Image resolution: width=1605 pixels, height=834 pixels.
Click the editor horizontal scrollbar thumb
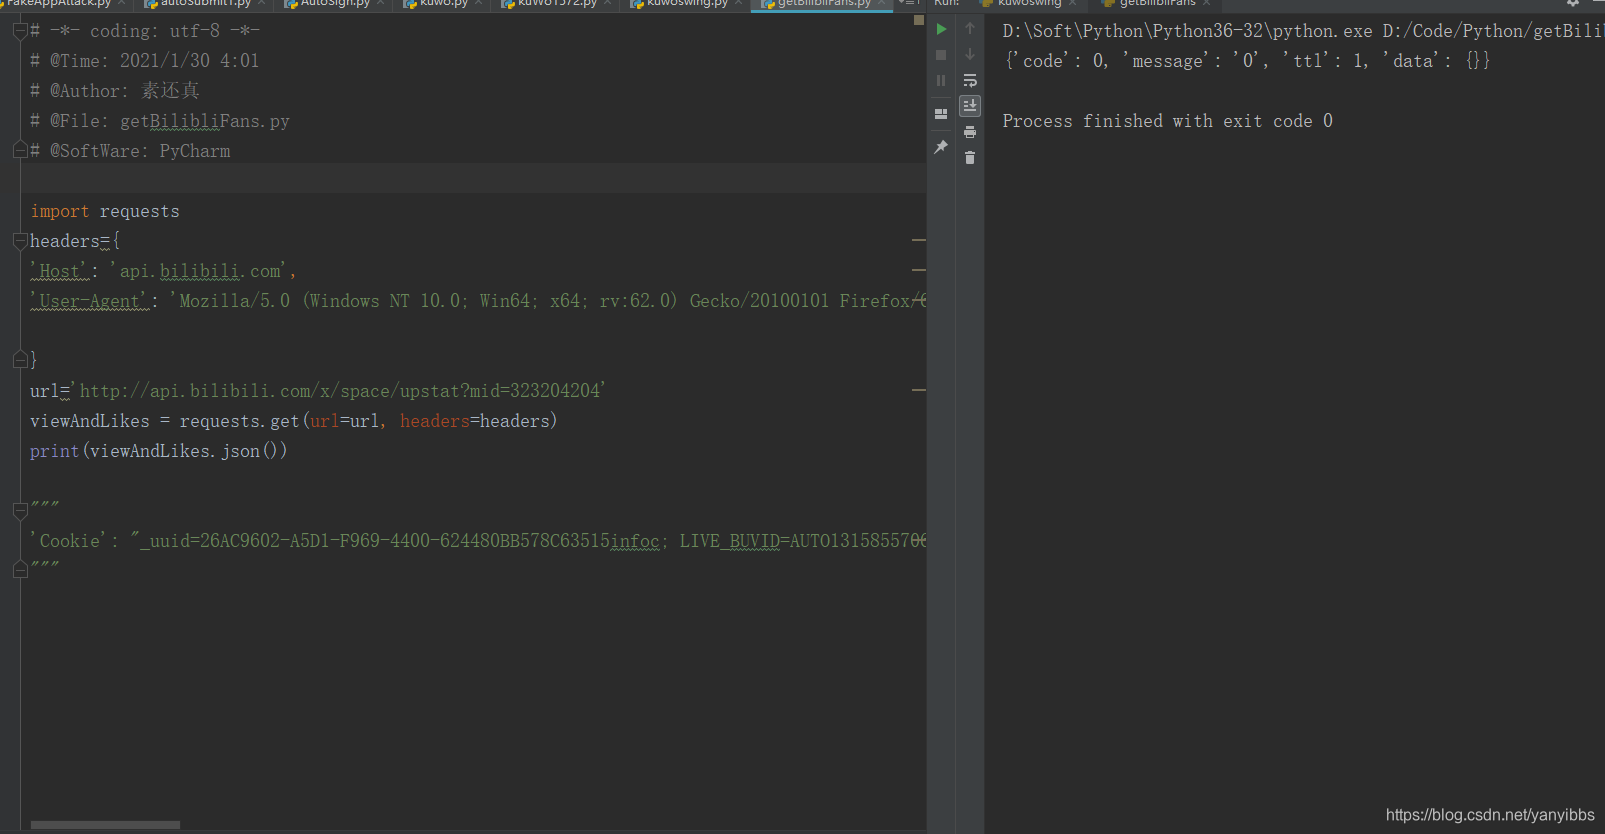coord(105,825)
